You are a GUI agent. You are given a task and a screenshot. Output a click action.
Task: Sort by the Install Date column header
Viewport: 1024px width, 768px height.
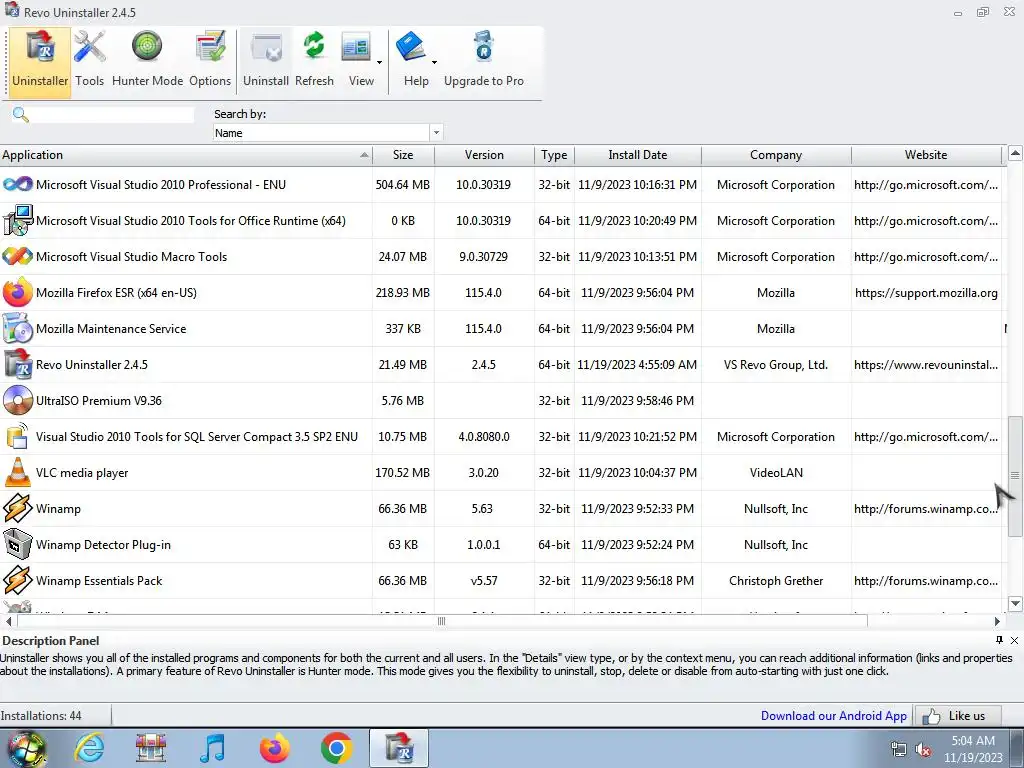[x=637, y=155]
